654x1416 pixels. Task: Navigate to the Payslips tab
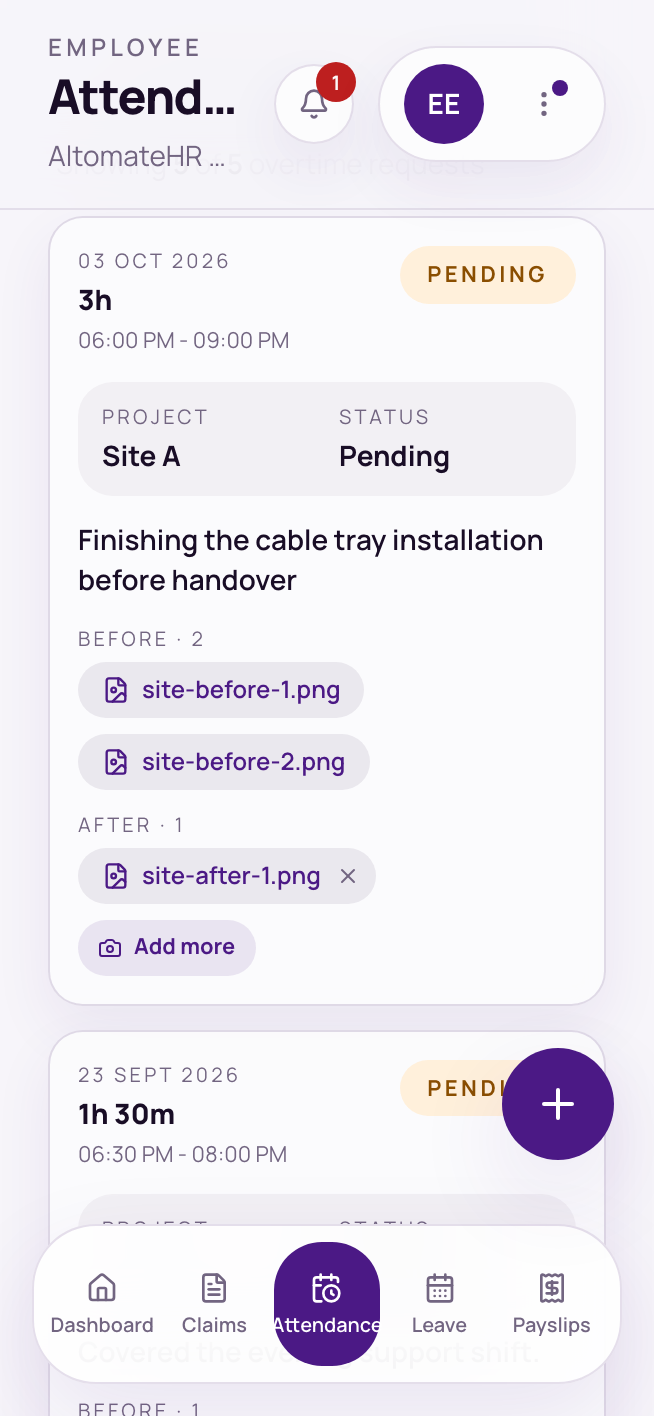pos(551,1304)
